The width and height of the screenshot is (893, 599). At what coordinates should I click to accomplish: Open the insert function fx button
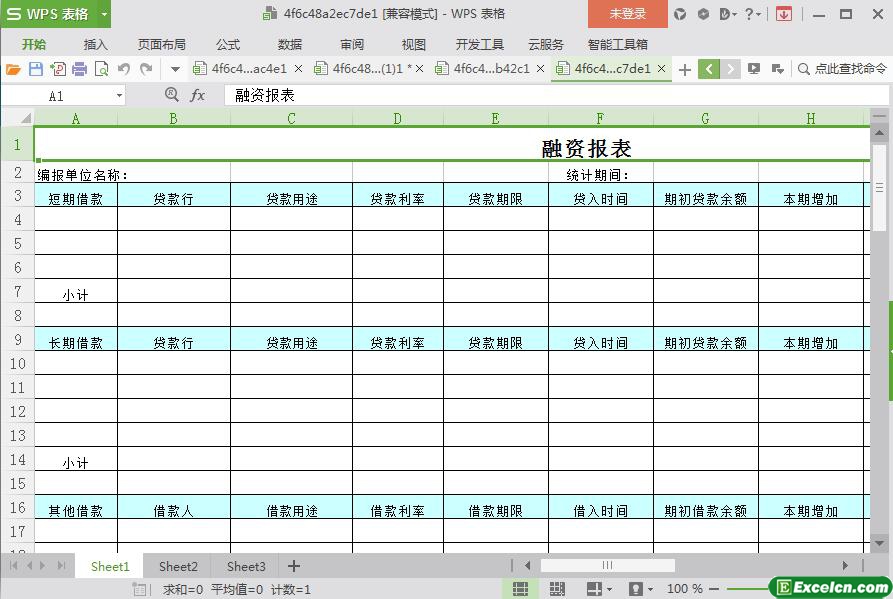[197, 95]
